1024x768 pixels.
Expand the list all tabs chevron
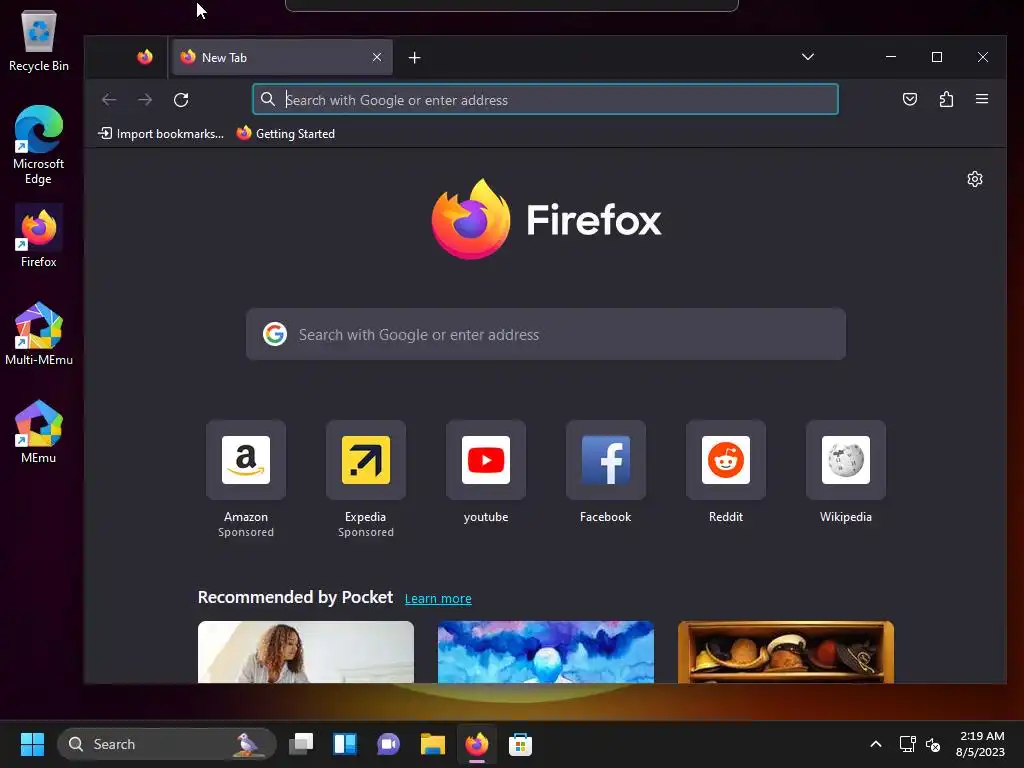click(808, 57)
